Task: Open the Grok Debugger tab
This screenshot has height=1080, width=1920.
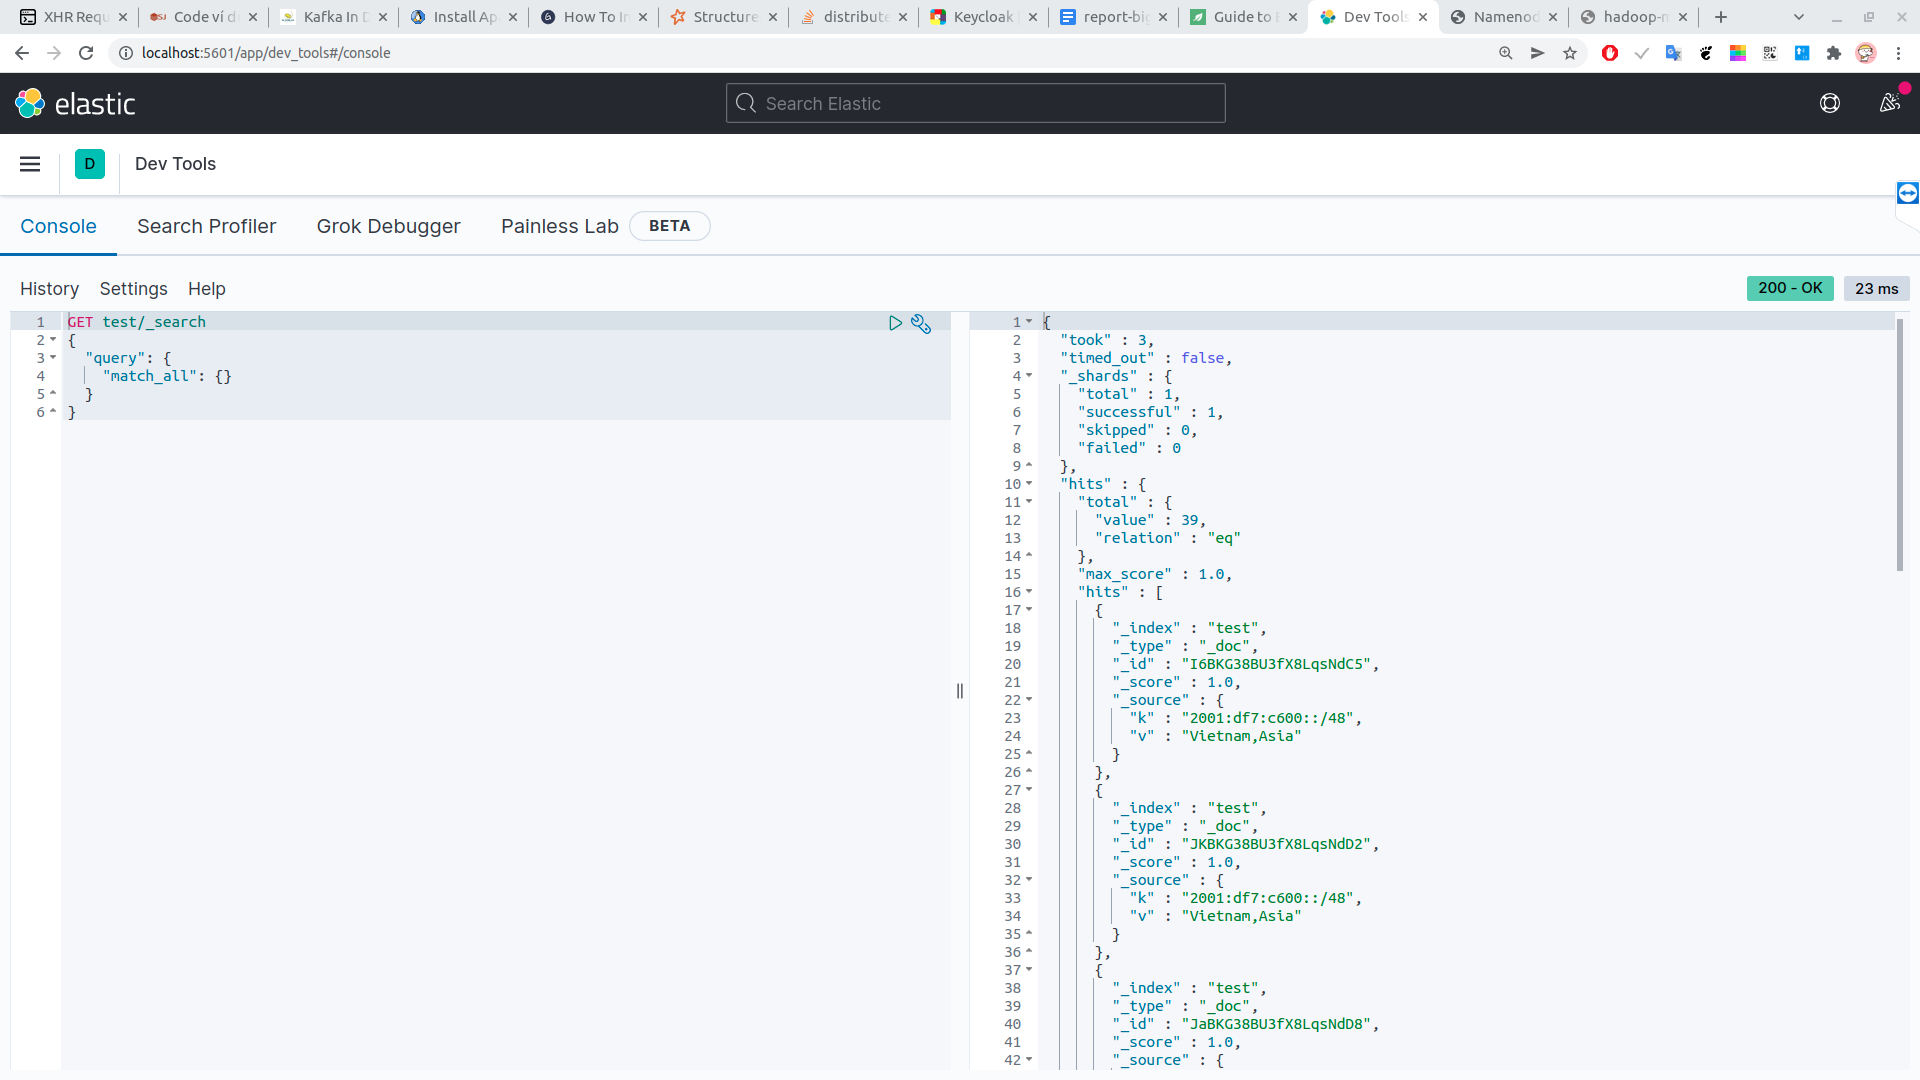Action: [x=388, y=226]
